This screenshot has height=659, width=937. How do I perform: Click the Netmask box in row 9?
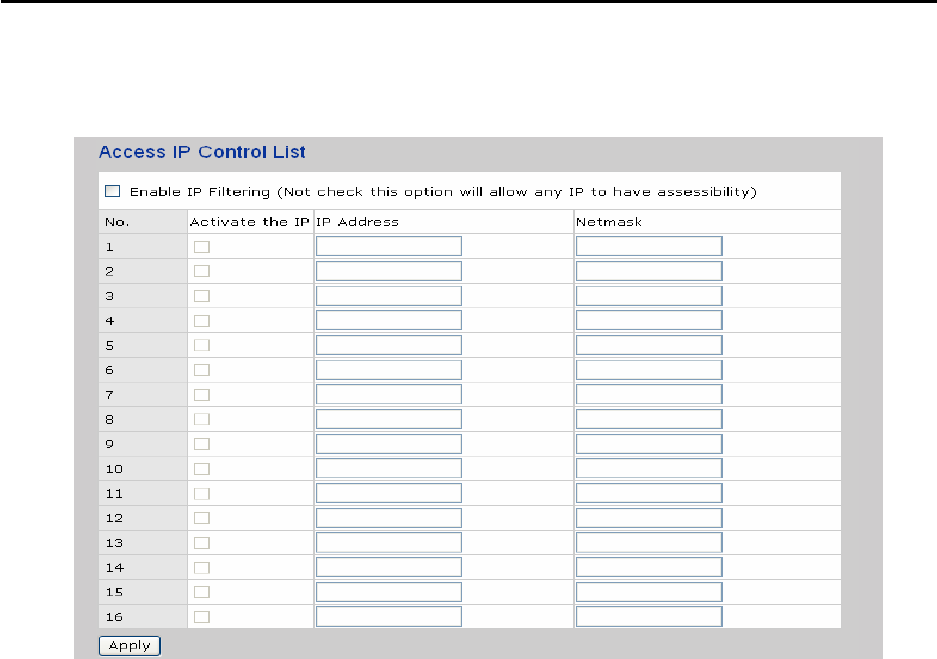pos(649,444)
